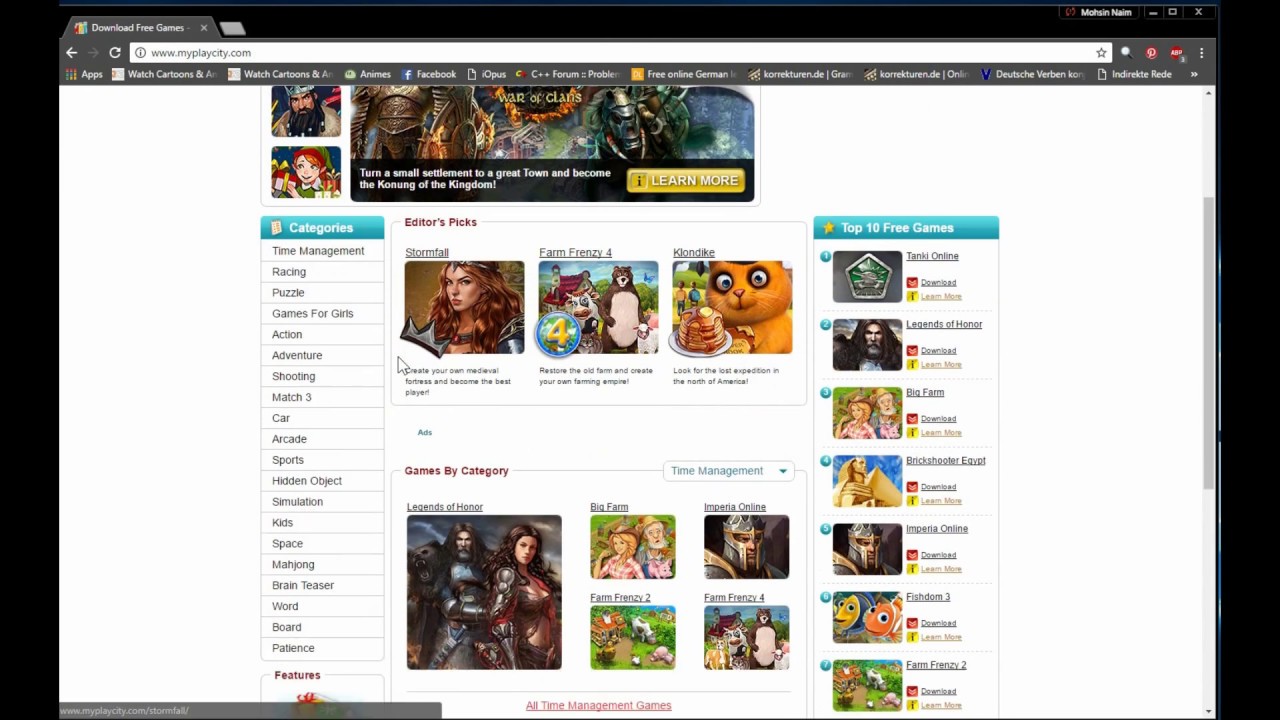Choose Time Management in Categories list
Viewport: 1280px width, 720px height.
318,251
